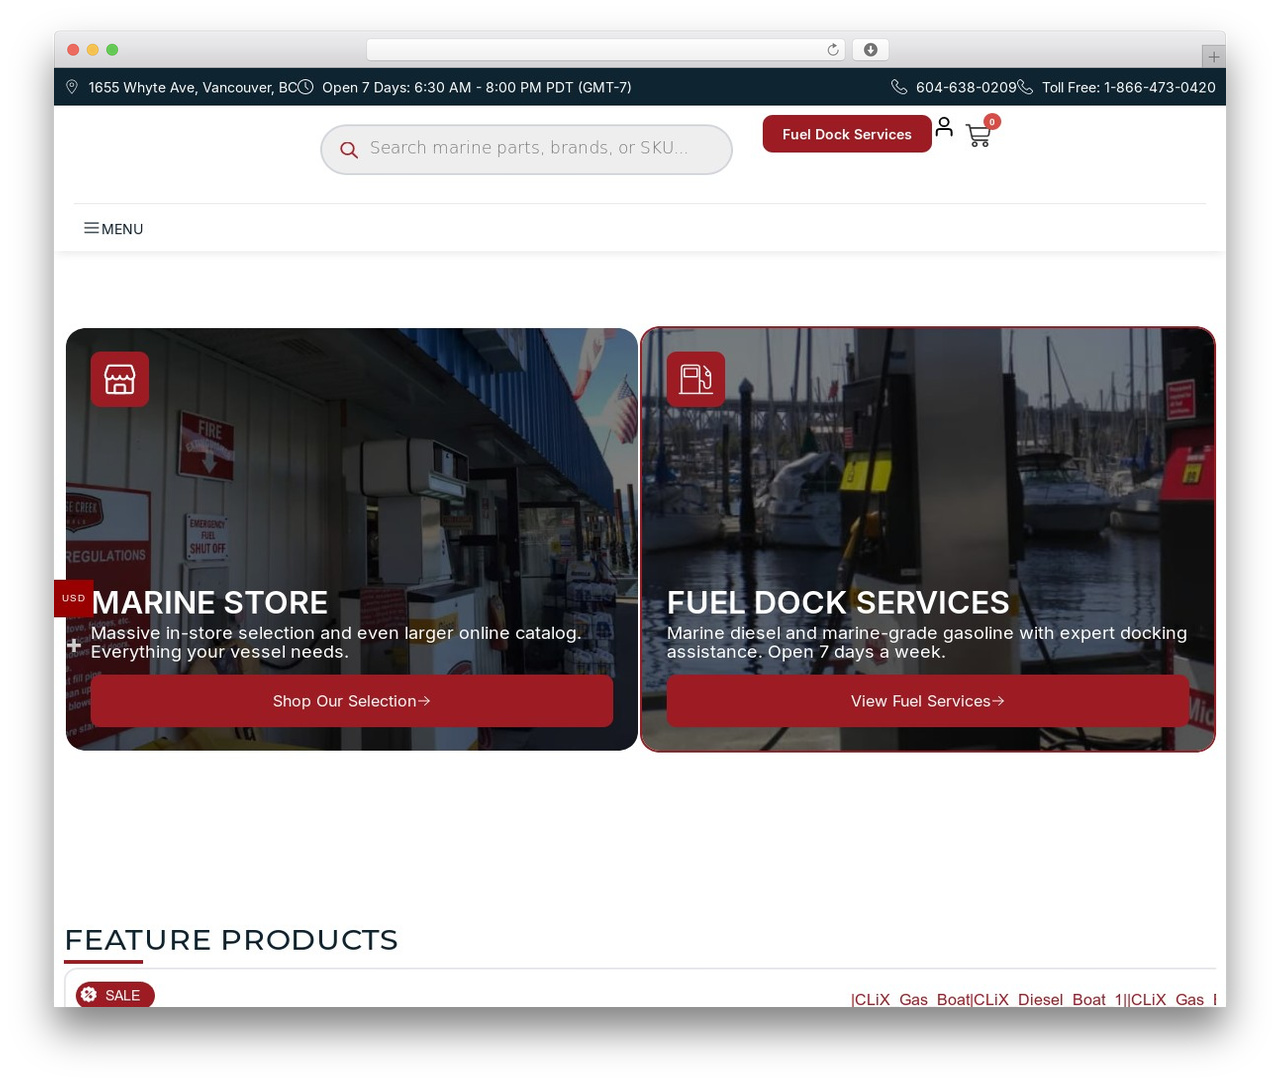The image size is (1280, 1084).
Task: Click the FEATURE PRODUCTS heading
Action: click(231, 940)
